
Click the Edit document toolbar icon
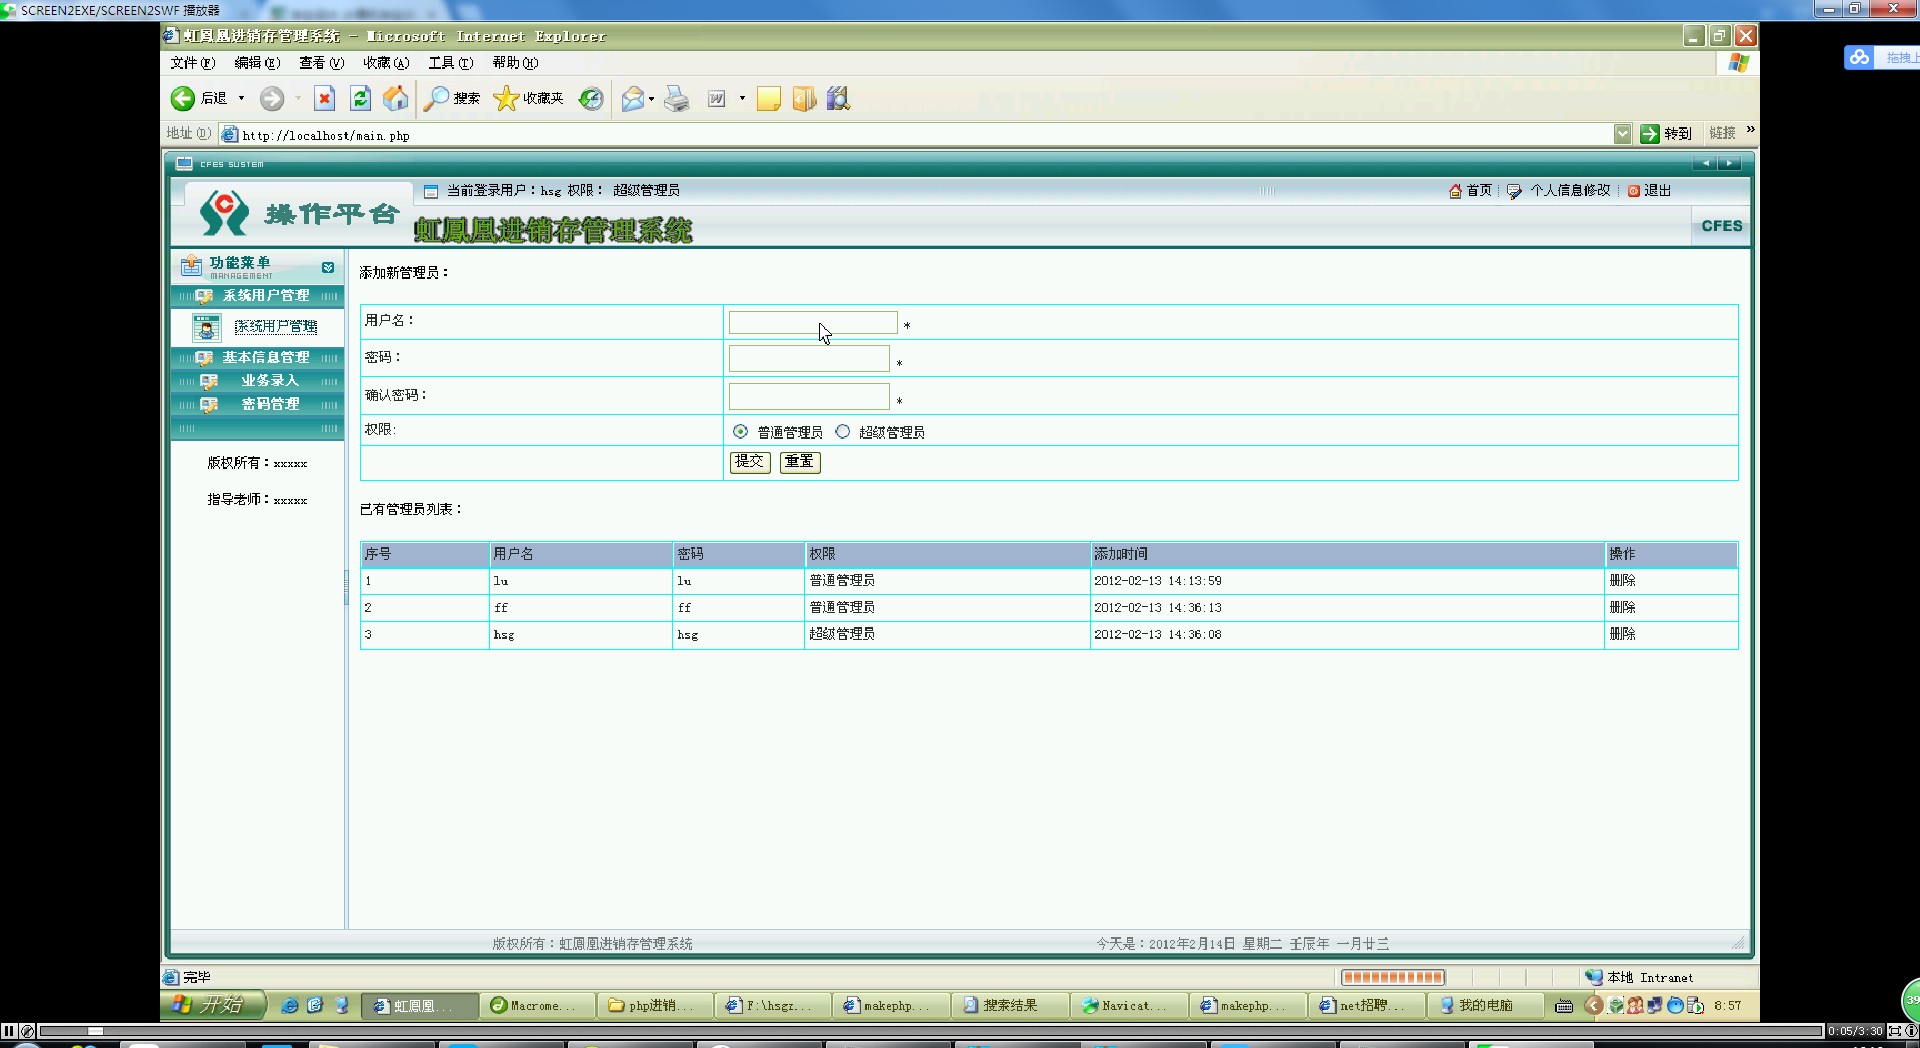[x=717, y=98]
